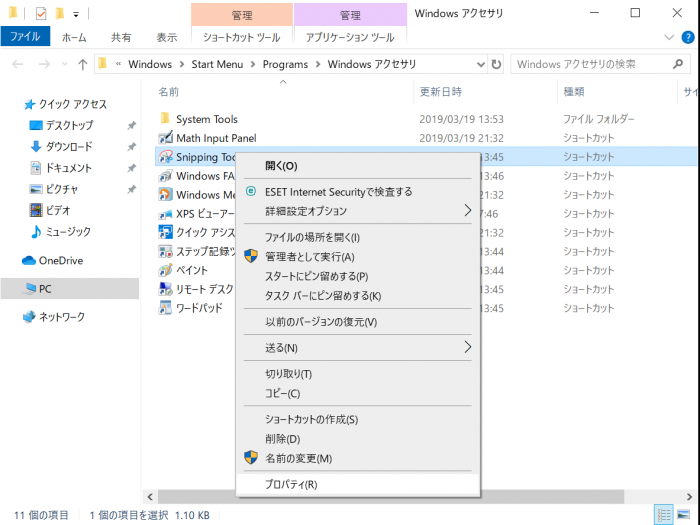
Task: Select 以前のバージョンの復元(V)
Action: pos(321,322)
